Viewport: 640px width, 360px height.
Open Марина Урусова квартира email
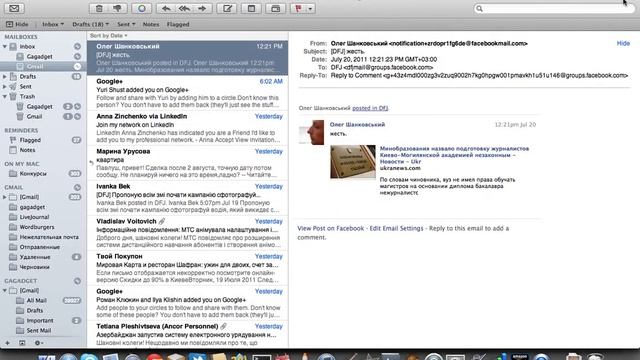click(188, 163)
